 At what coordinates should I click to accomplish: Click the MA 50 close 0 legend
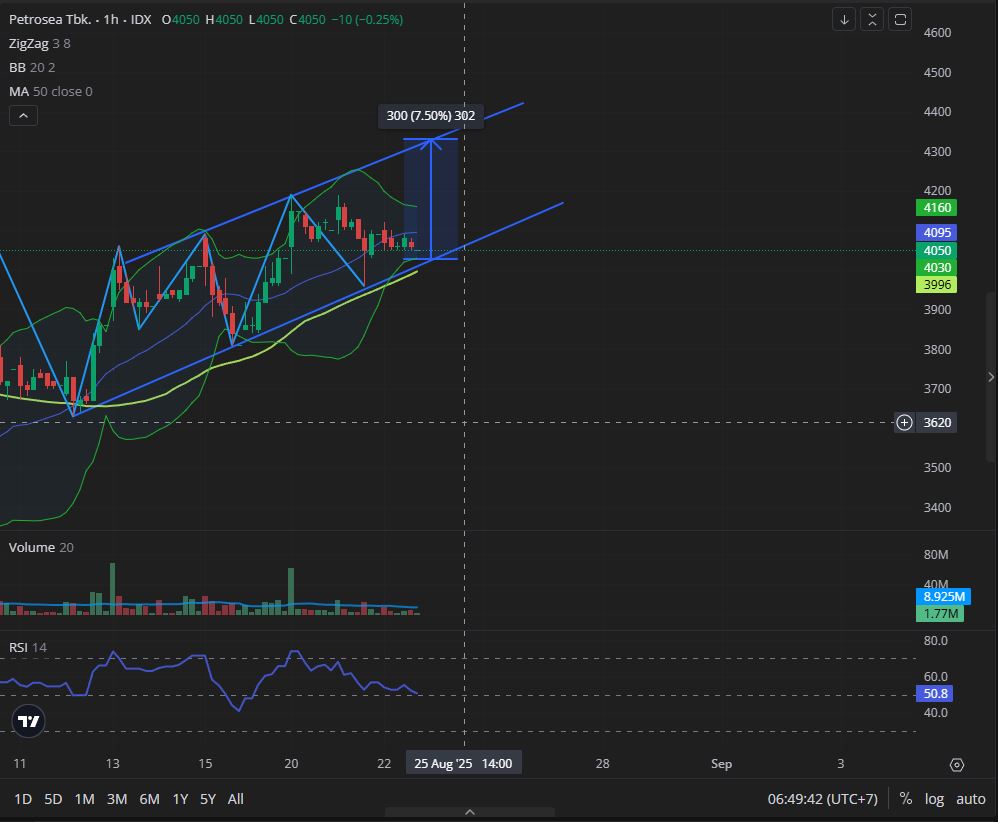point(50,92)
